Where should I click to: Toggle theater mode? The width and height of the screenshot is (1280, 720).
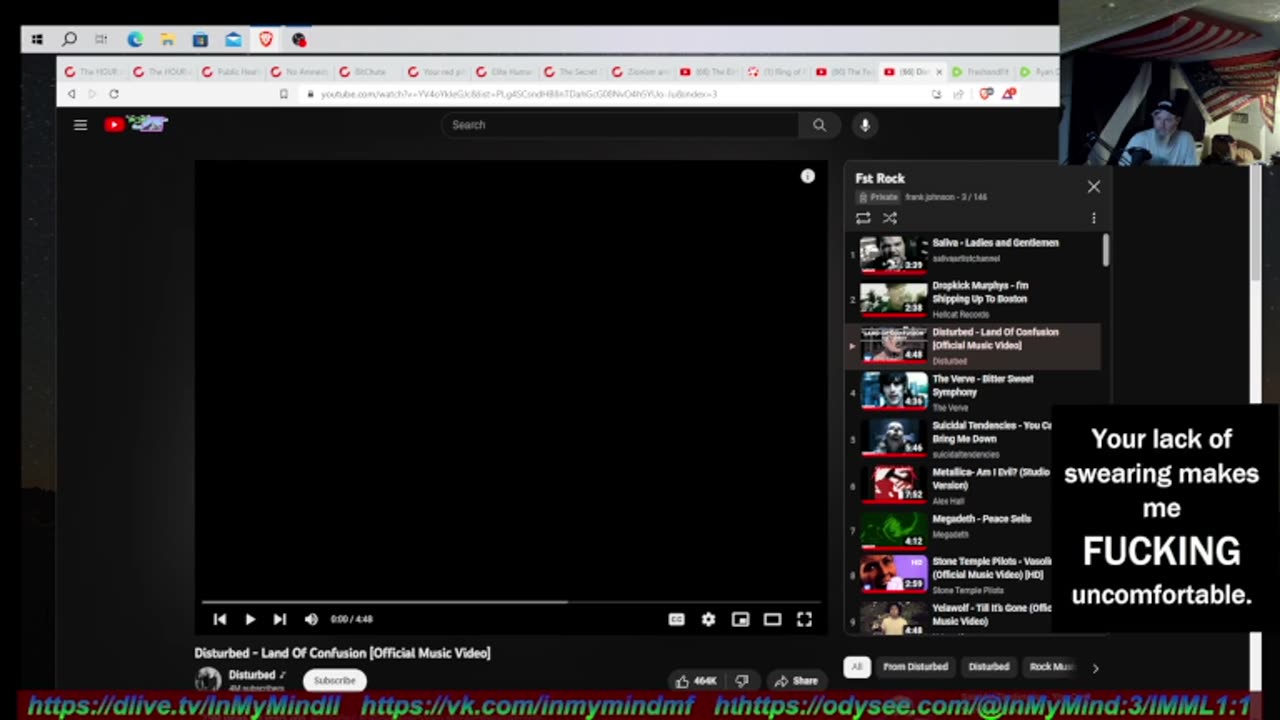click(772, 620)
